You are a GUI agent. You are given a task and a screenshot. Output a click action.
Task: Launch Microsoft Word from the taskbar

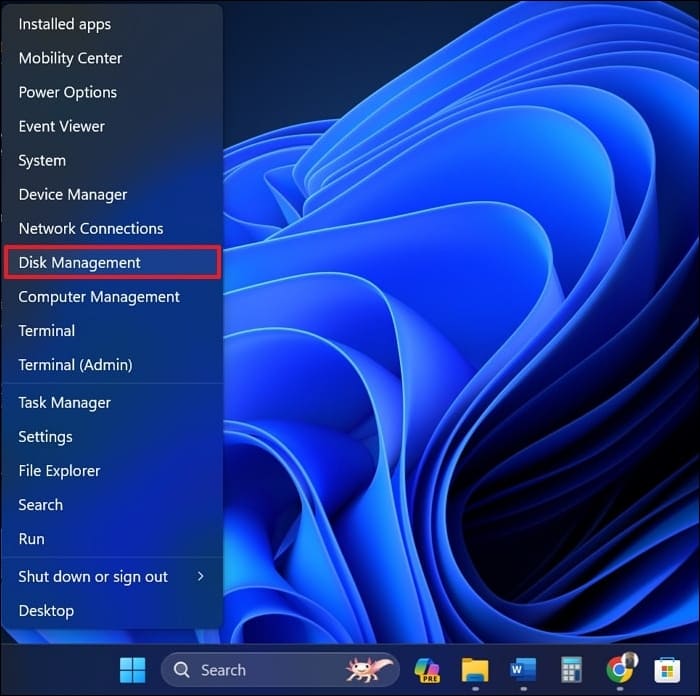523,670
